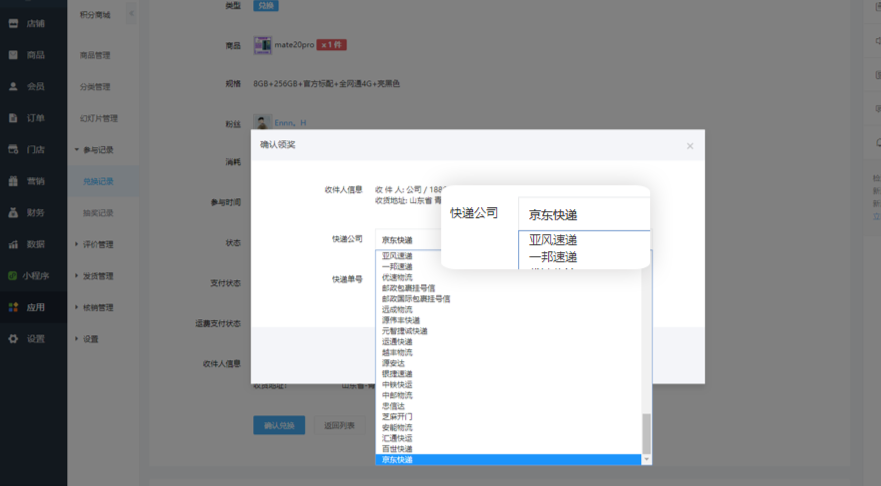
Task: Pick 邮政国际包裹挂号信 in the list
Action: (x=508, y=298)
